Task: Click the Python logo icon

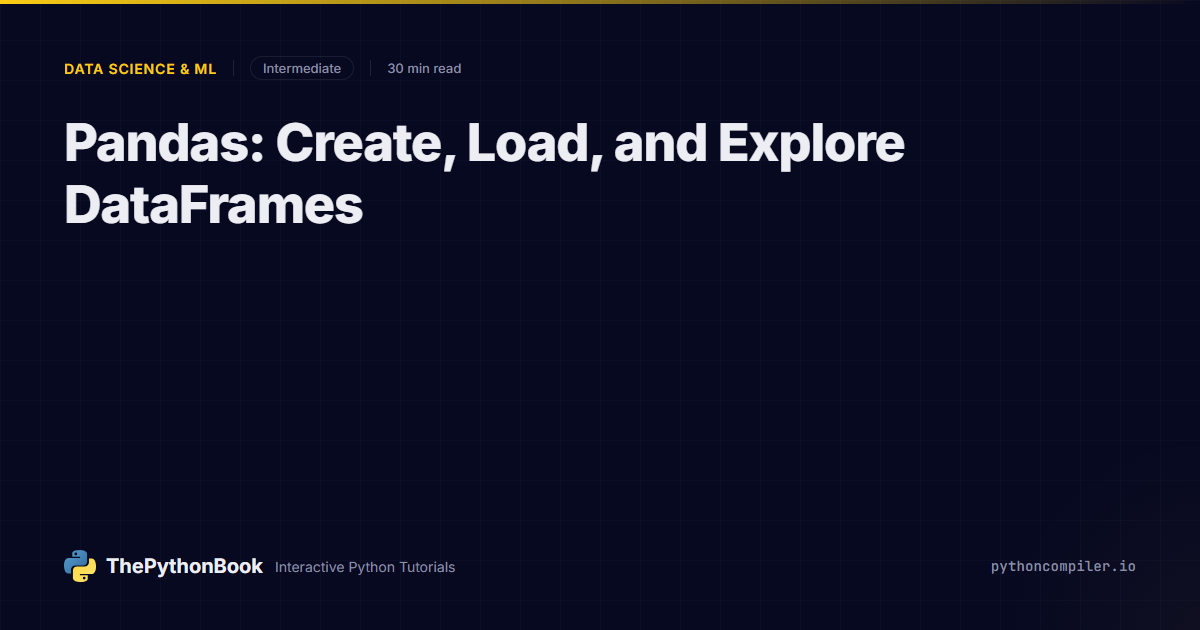Action: (80, 566)
